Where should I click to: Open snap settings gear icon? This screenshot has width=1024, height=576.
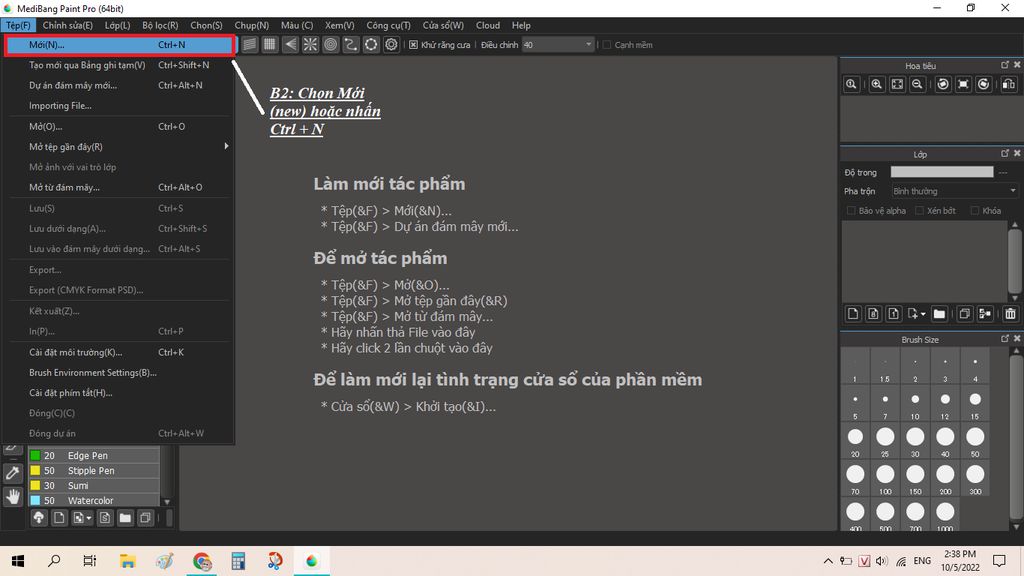click(x=391, y=44)
